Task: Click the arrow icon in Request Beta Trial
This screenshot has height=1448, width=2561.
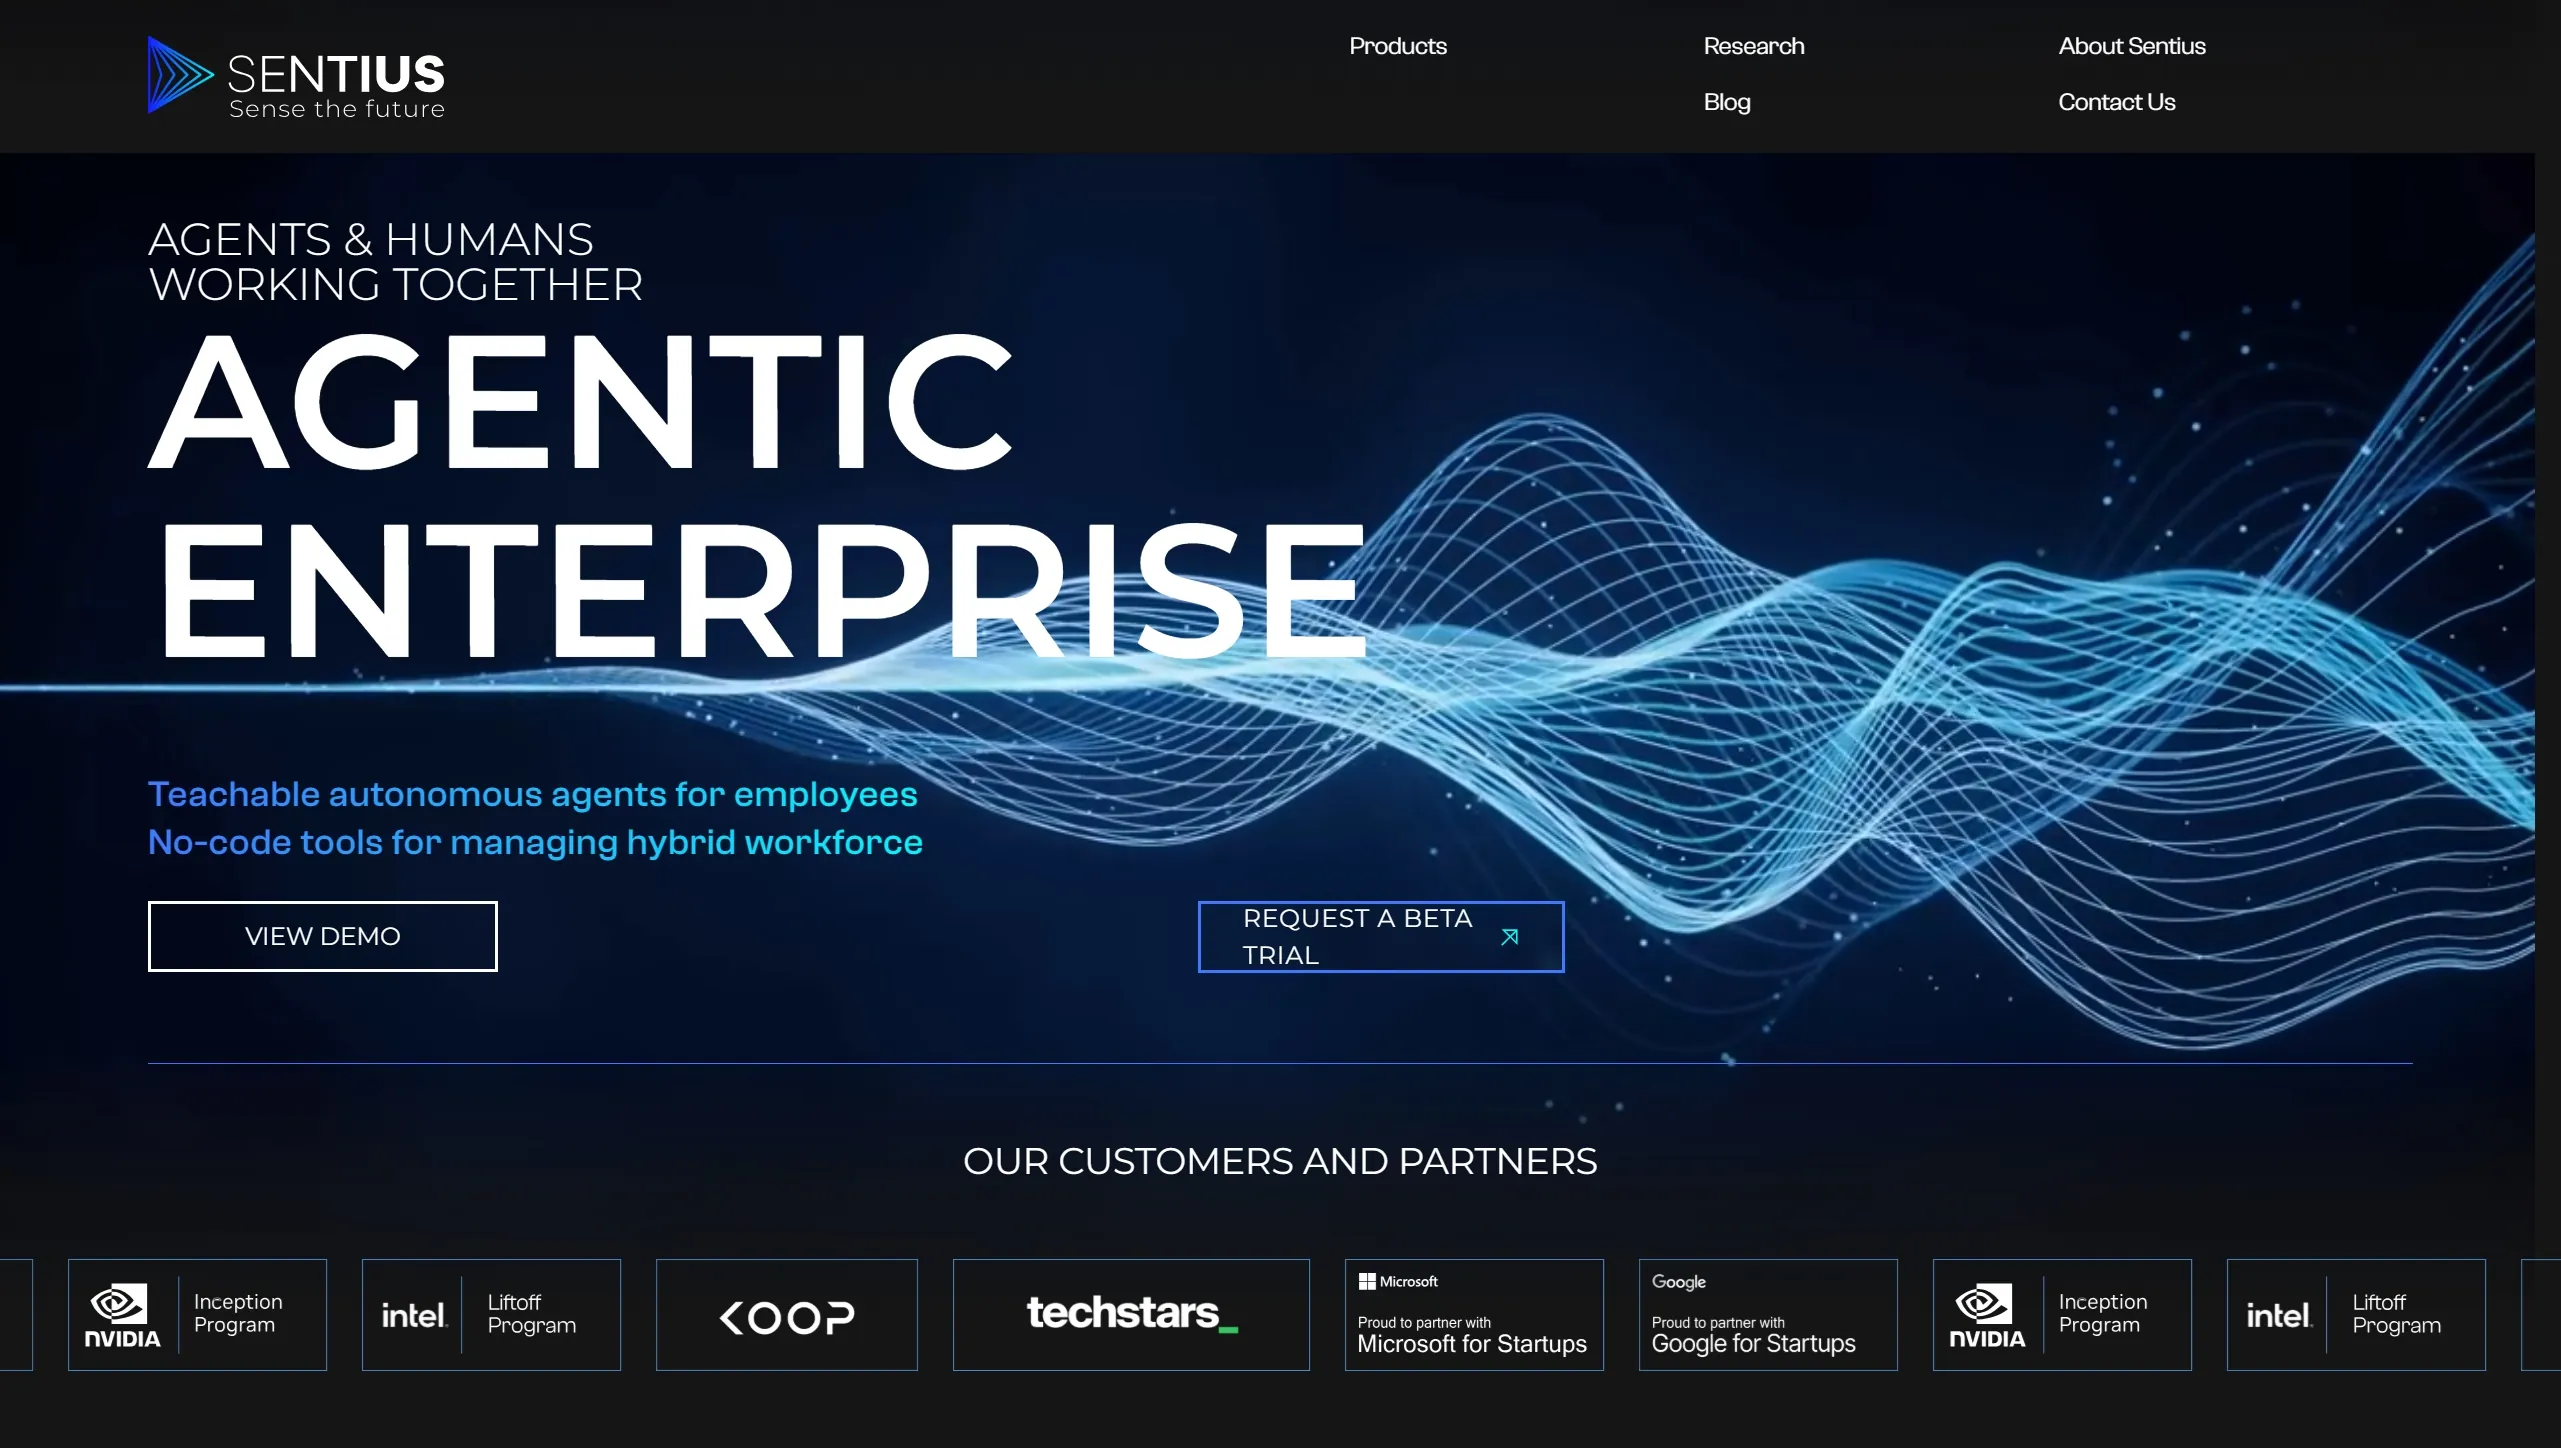Action: point(1509,937)
